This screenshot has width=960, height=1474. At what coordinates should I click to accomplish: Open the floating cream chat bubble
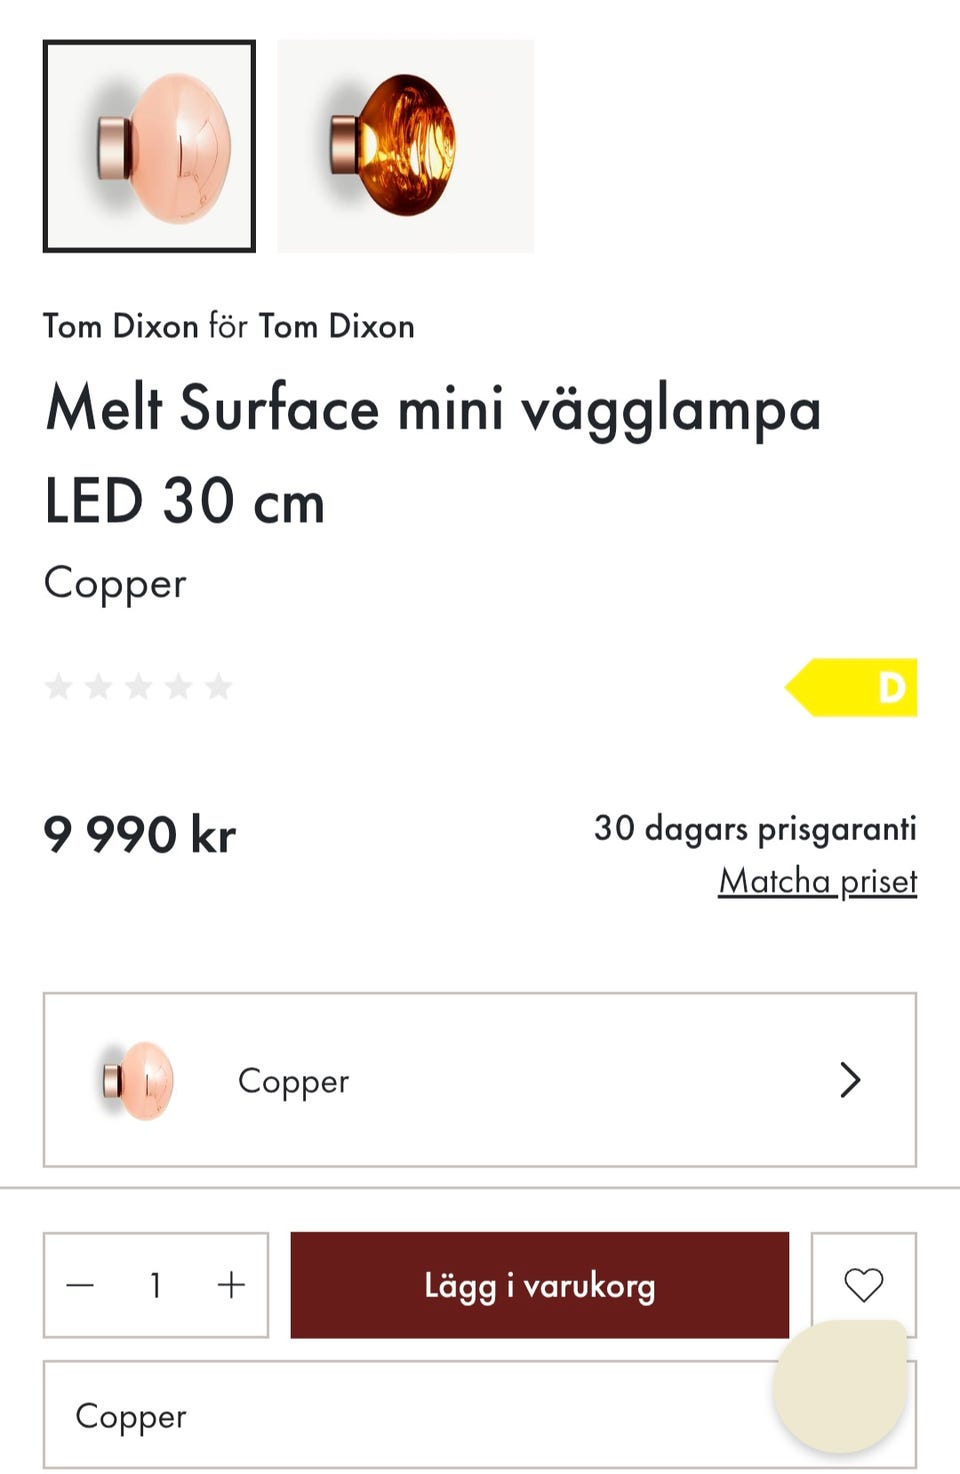click(x=840, y=1385)
